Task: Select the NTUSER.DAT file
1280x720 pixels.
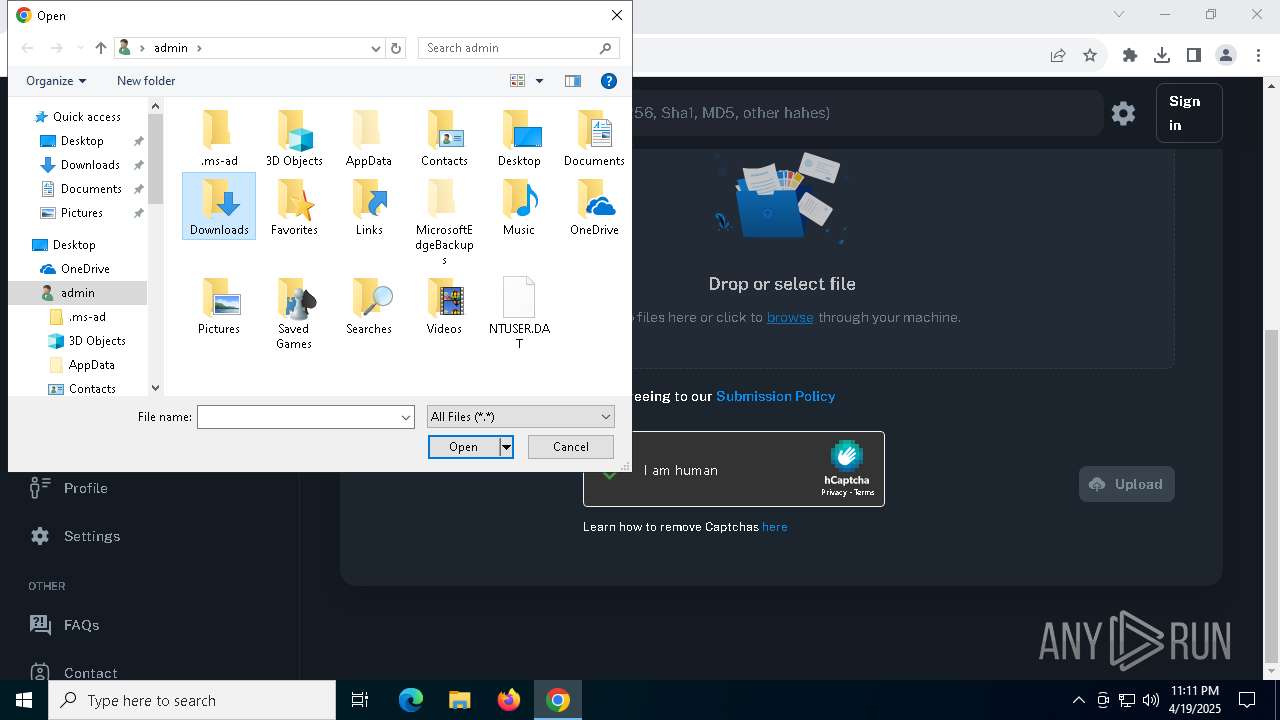Action: (519, 313)
